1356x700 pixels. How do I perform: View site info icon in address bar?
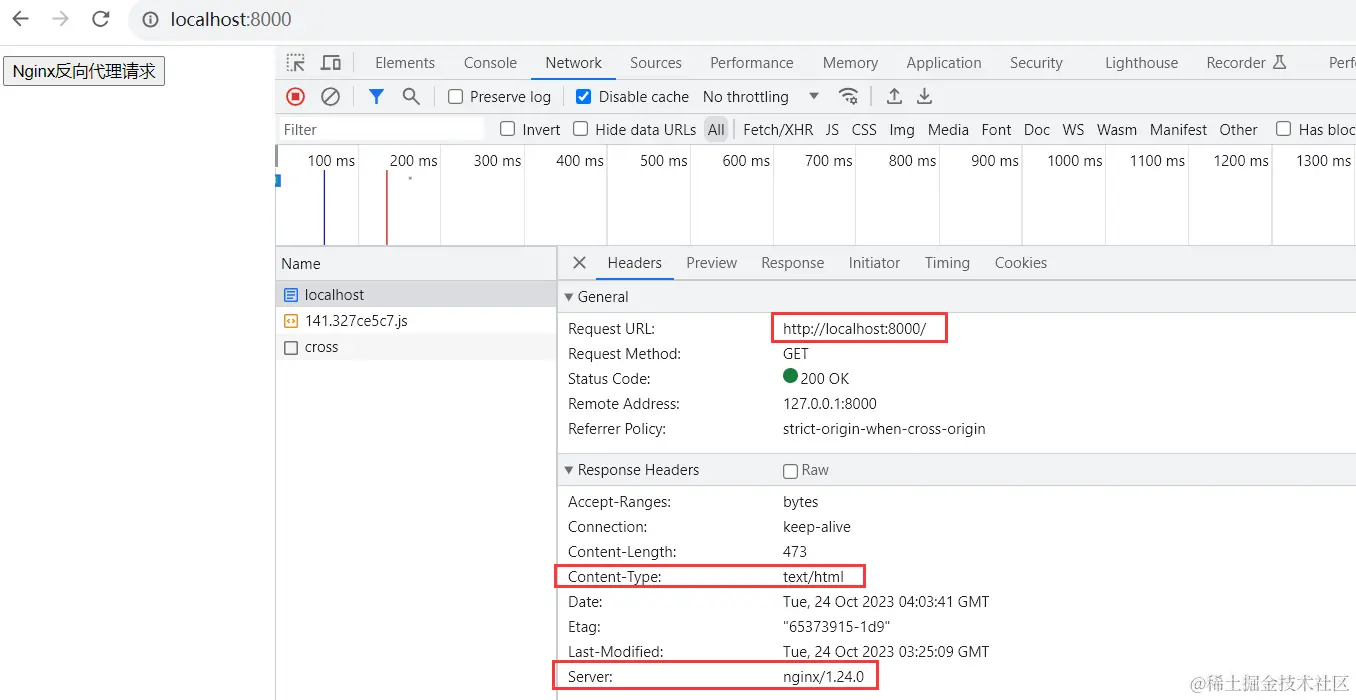coord(150,20)
